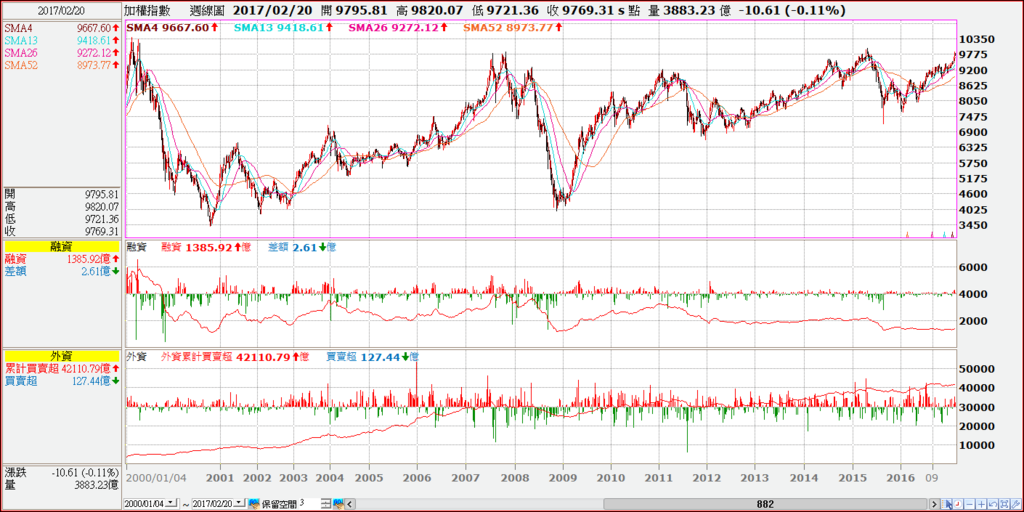Image resolution: width=1024 pixels, height=512 pixels.
Task: Click the 保留空間 number input field
Action: tap(309, 504)
